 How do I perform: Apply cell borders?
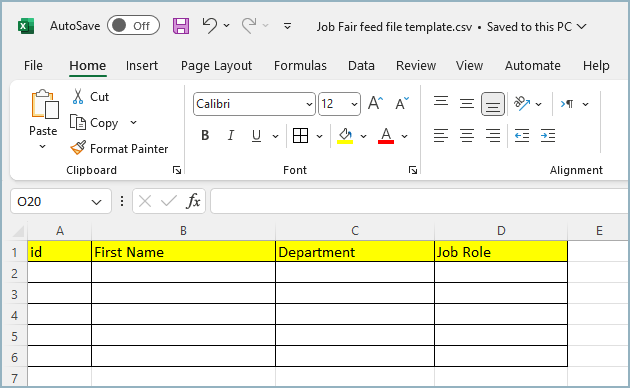click(x=301, y=136)
